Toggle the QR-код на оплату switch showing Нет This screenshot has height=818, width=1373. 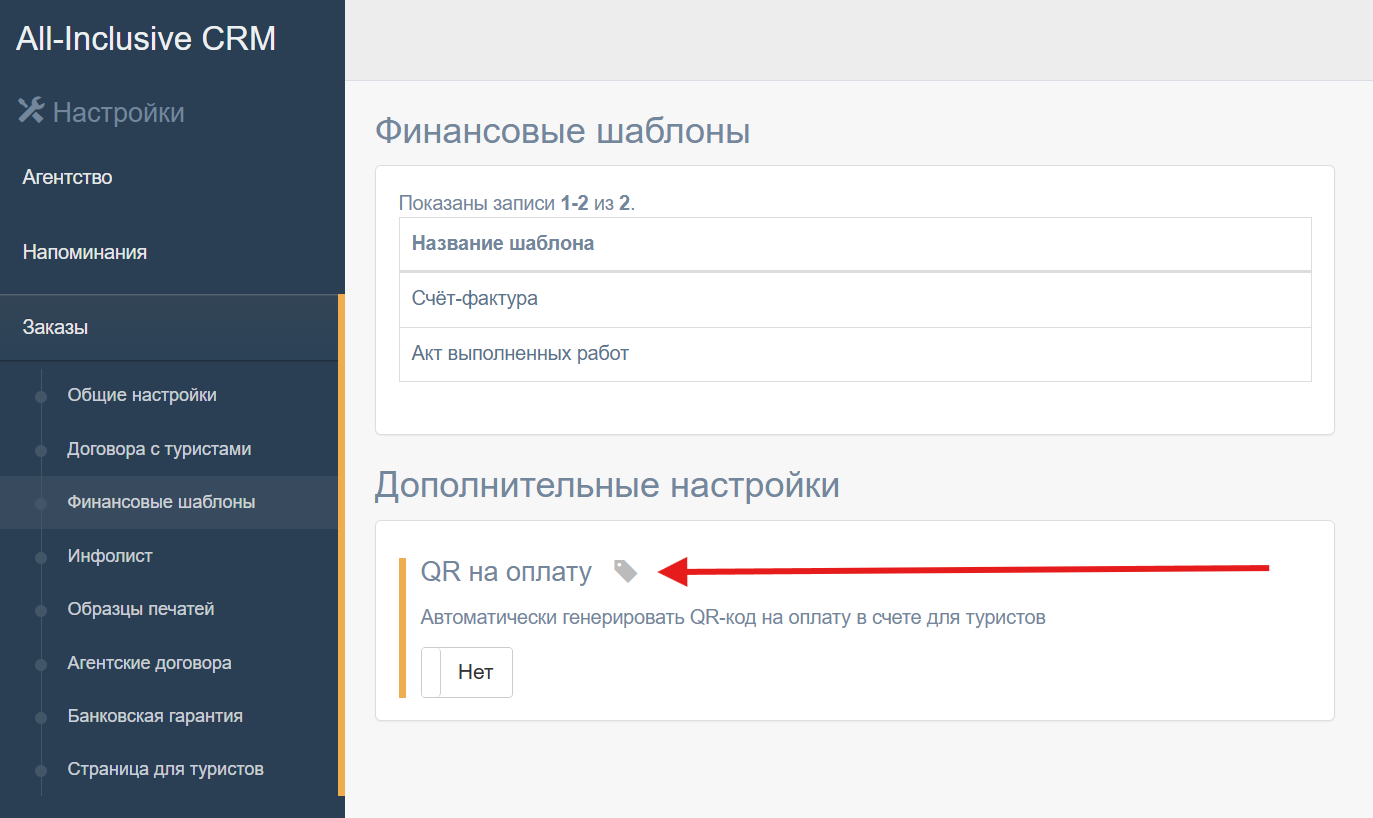coord(467,672)
